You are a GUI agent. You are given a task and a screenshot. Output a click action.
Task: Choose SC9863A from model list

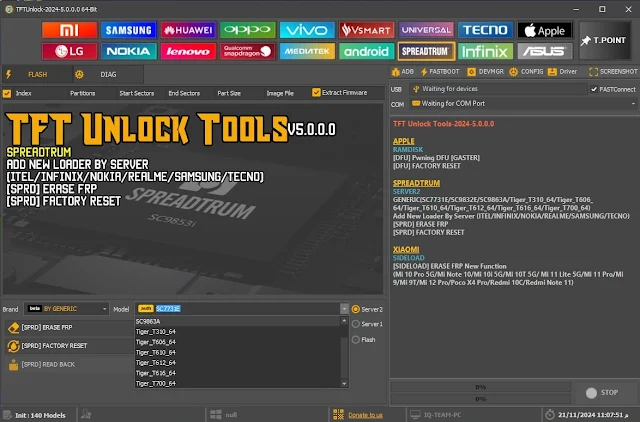(238, 322)
